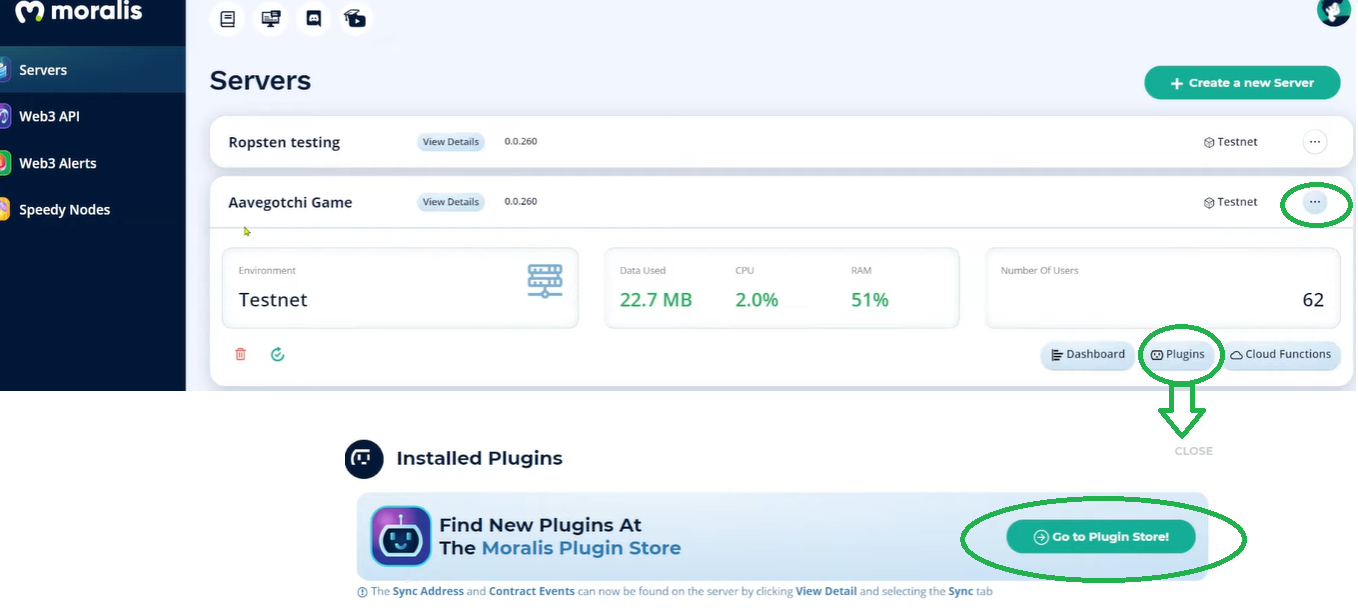Click the robot Plugin Store icon

tap(401, 536)
